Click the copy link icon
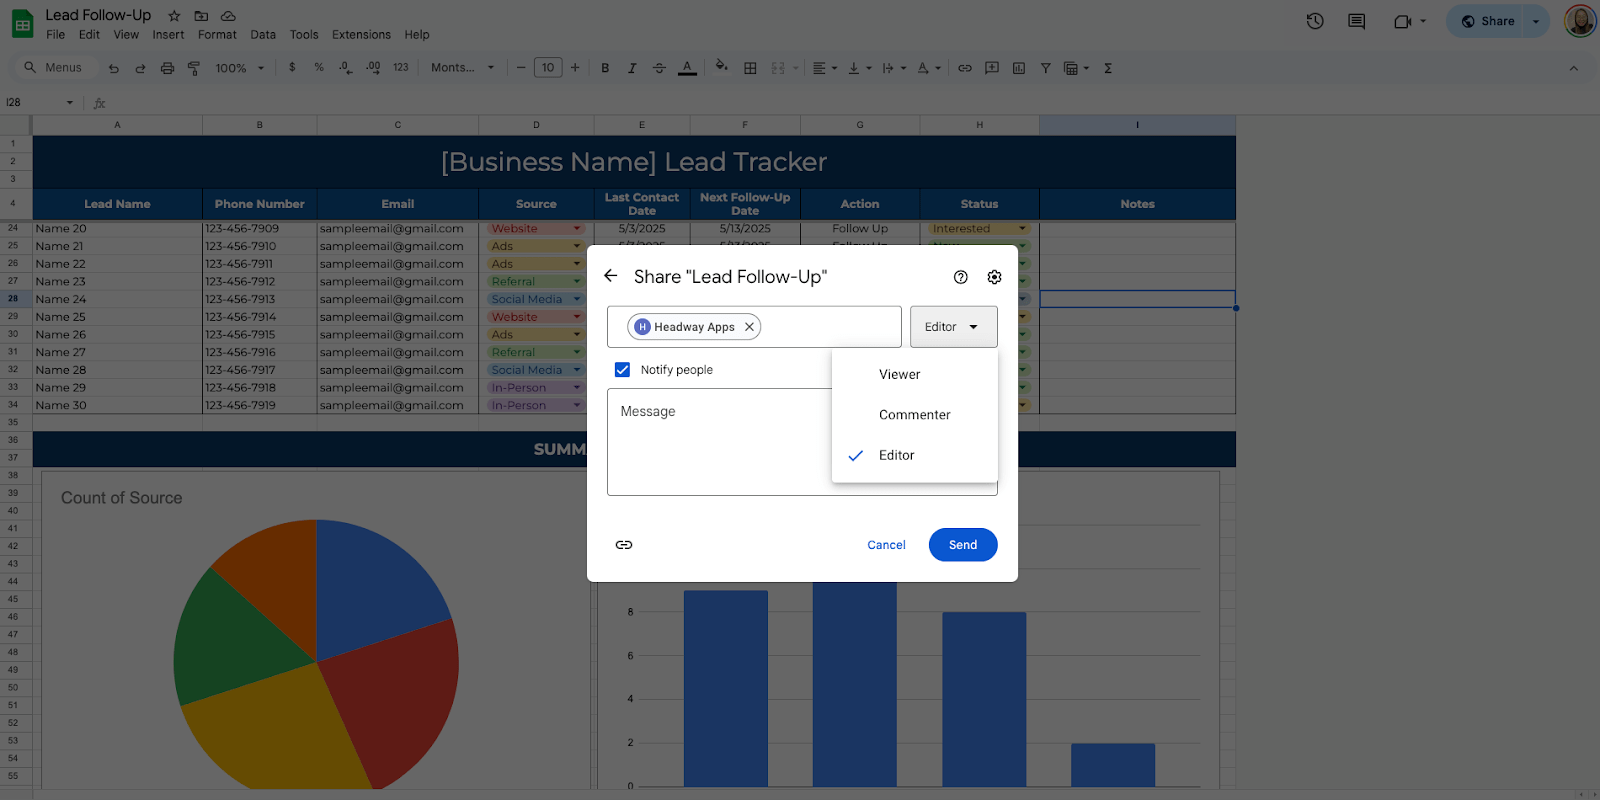Viewport: 1600px width, 800px height. click(624, 545)
